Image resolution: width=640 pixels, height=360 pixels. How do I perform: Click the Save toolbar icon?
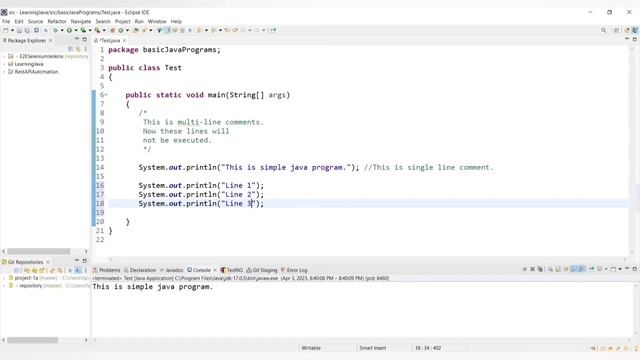(19, 30)
